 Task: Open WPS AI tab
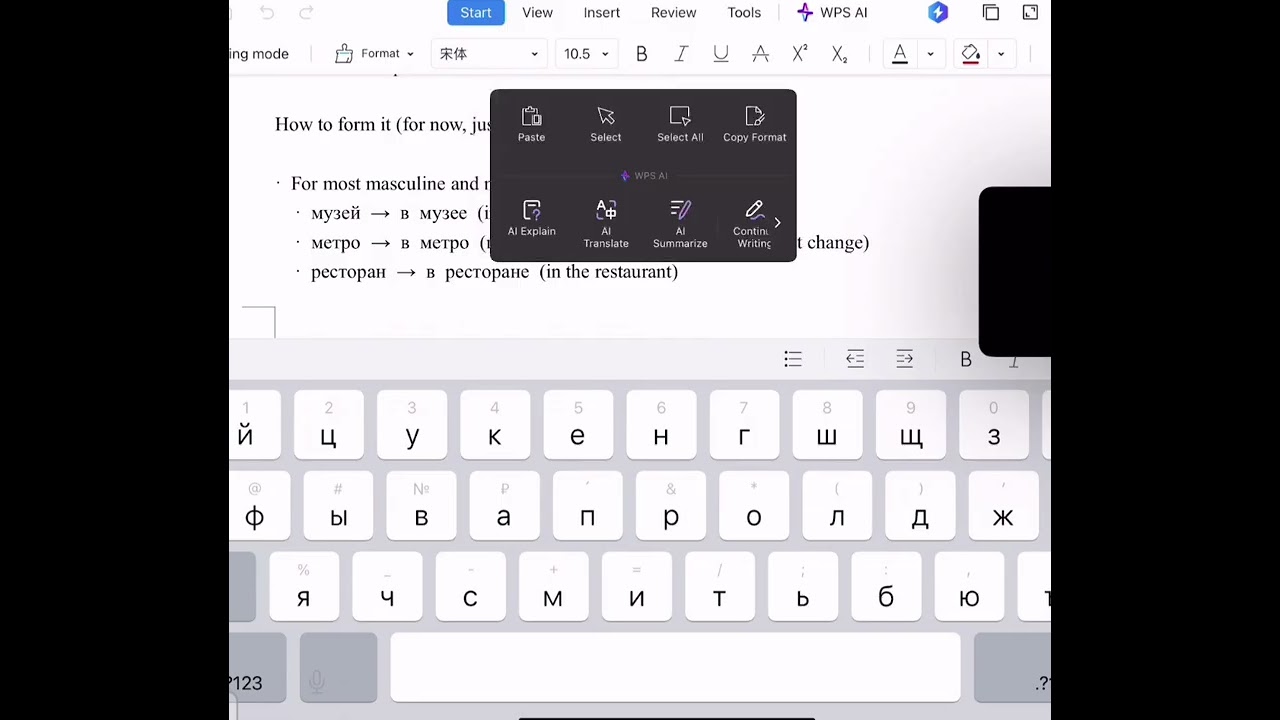pyautogui.click(x=832, y=13)
